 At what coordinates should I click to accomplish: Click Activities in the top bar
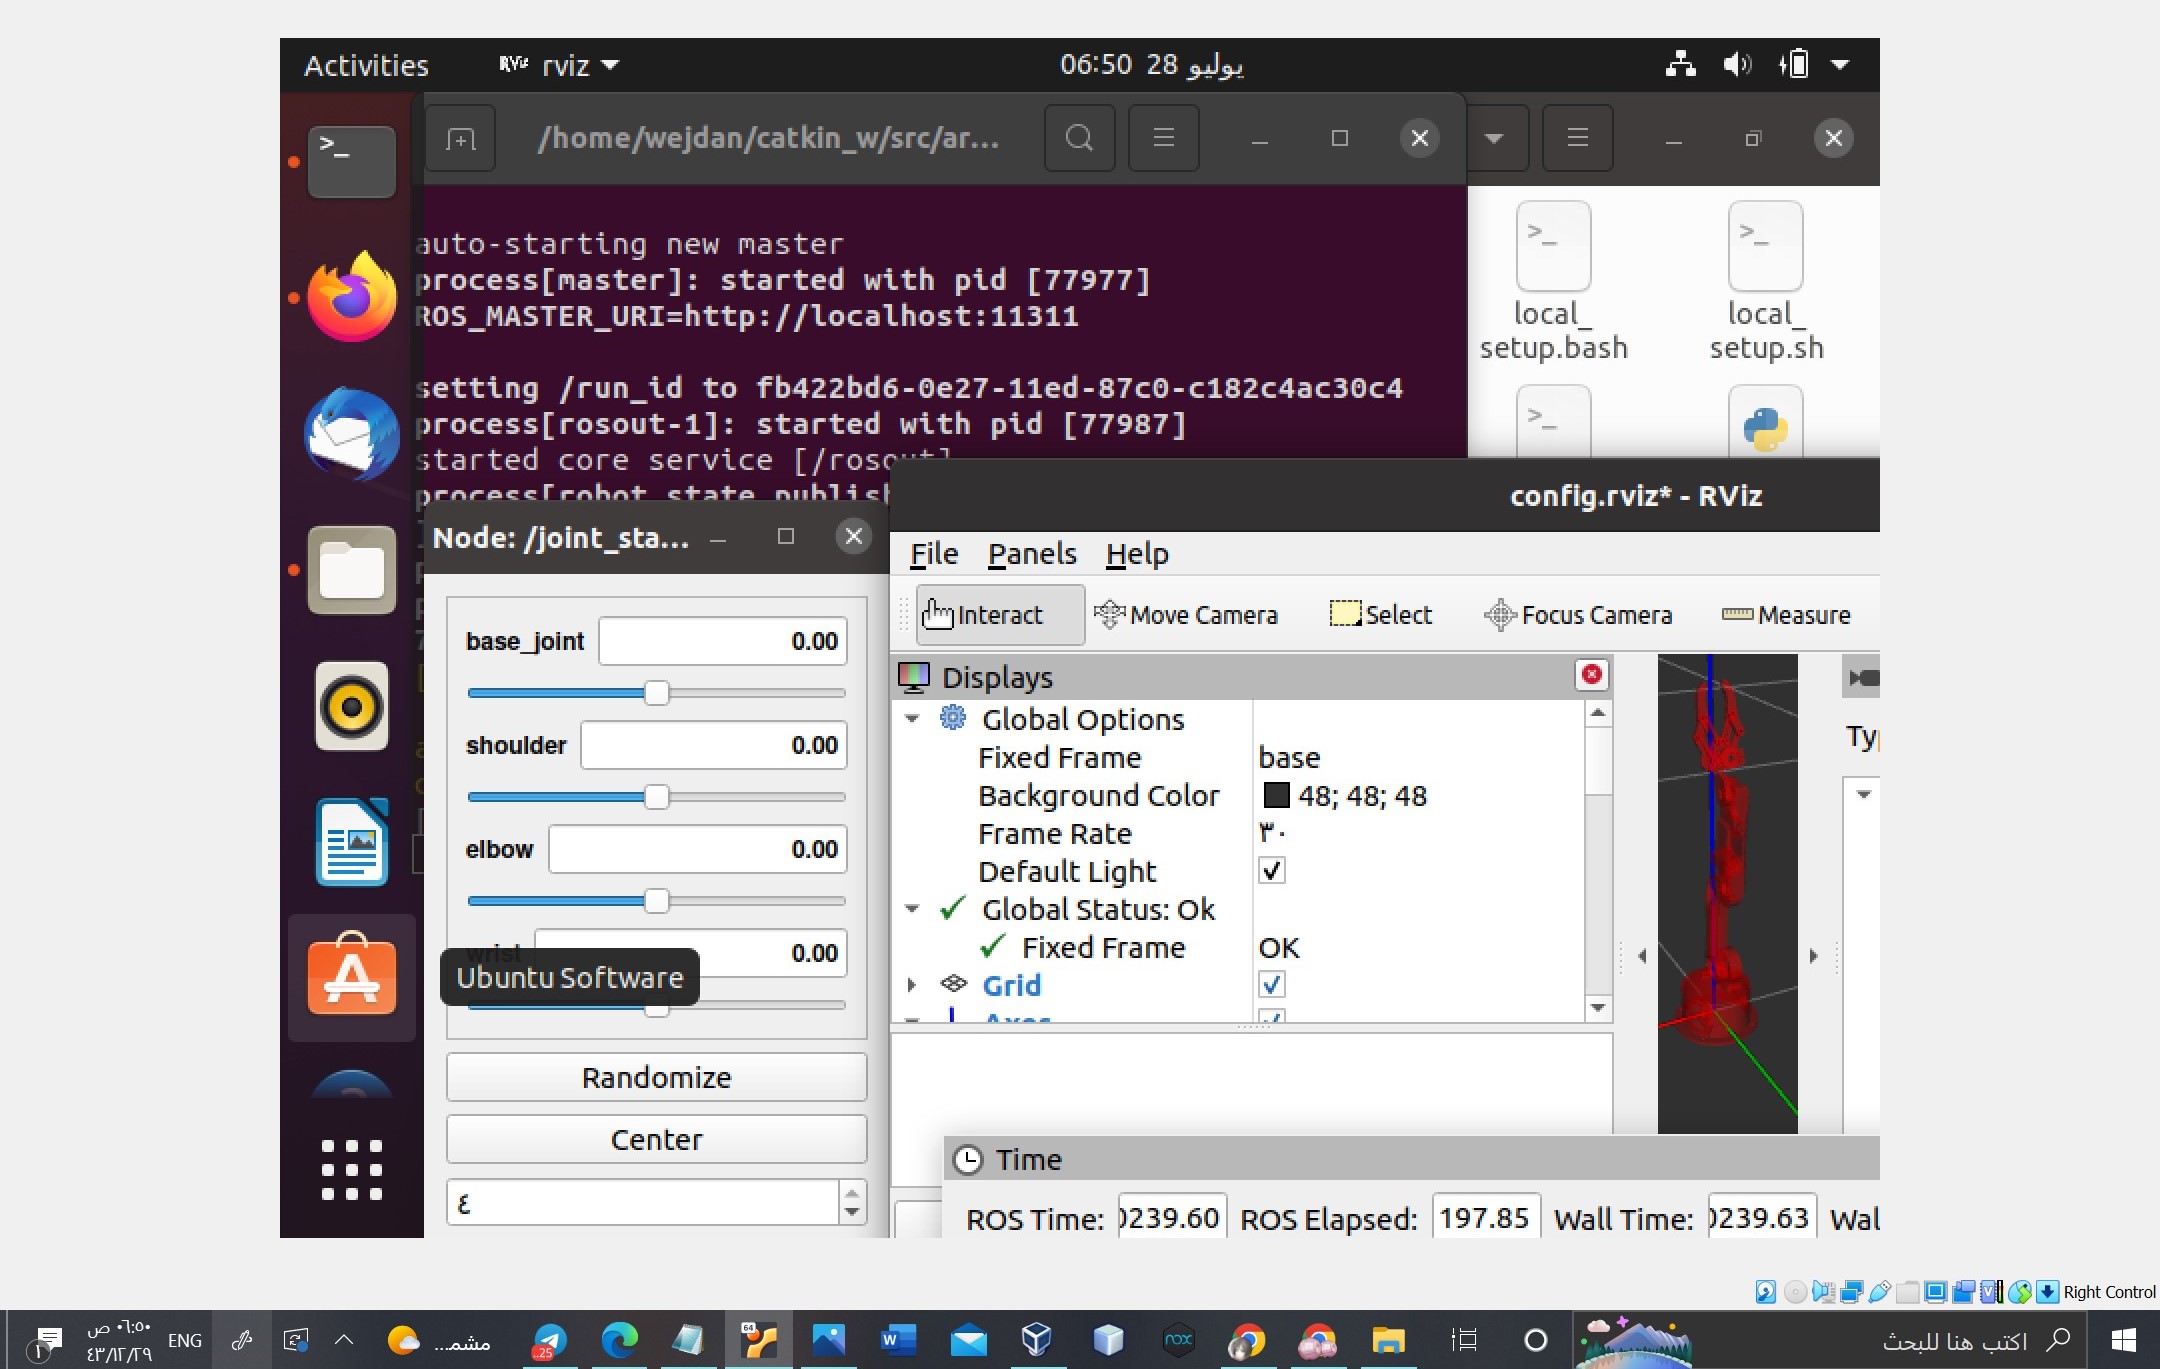366,65
